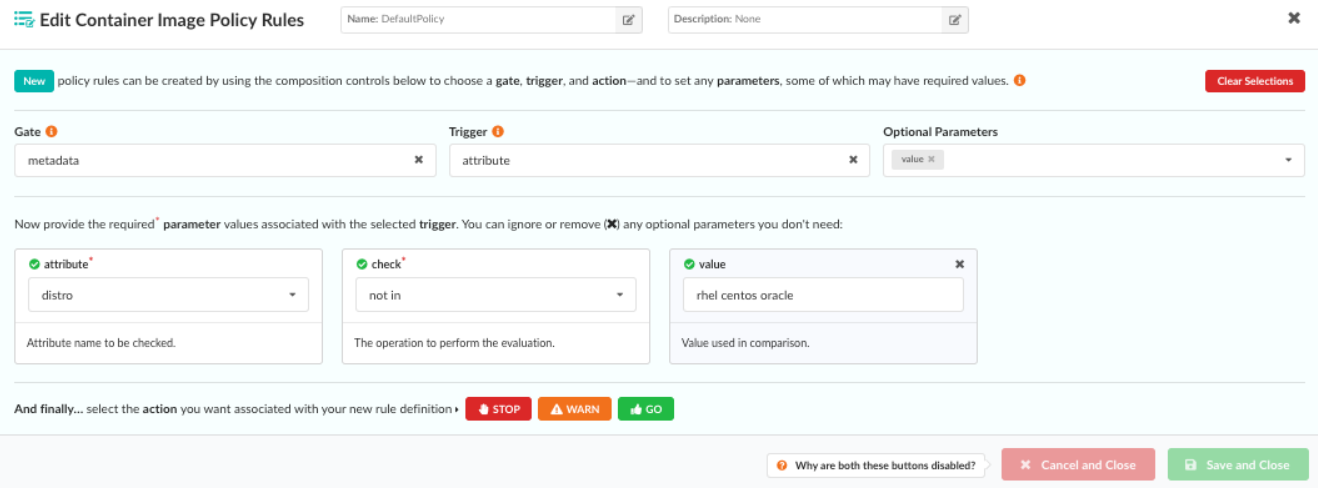Click the Gate info icon
Viewport: 1318px width, 488px height.
tap(51, 132)
